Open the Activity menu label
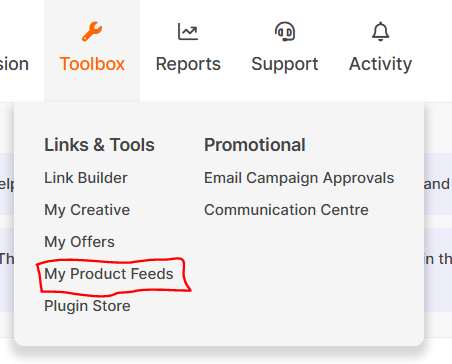 pyautogui.click(x=380, y=64)
